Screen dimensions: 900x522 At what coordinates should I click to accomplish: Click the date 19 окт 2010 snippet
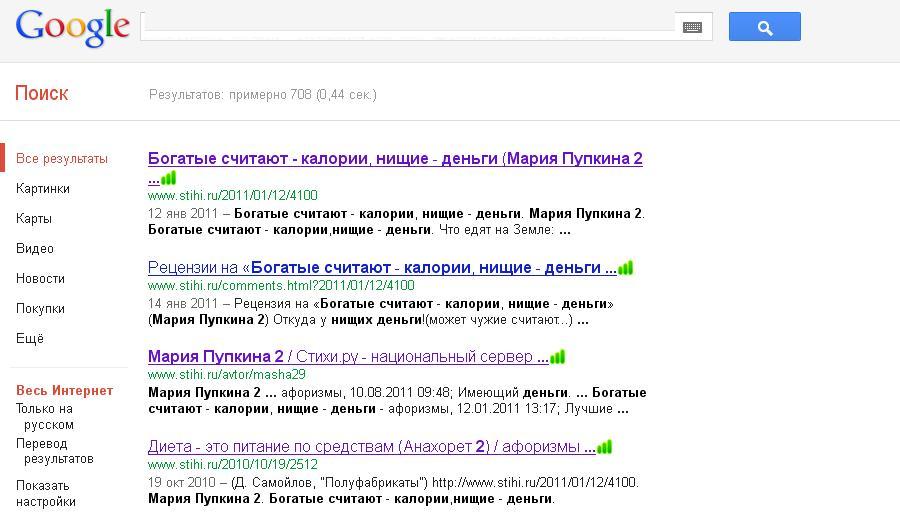tap(182, 482)
